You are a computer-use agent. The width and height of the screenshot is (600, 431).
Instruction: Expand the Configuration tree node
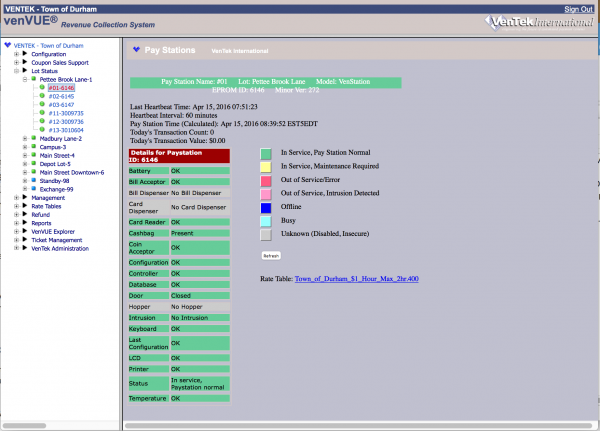pyautogui.click(x=16, y=54)
